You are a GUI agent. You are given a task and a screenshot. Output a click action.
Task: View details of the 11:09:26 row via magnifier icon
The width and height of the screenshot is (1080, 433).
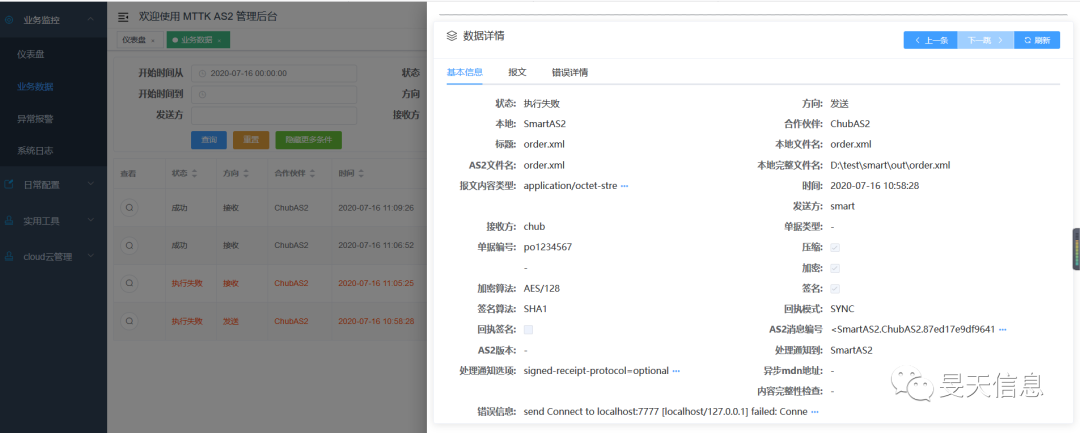(129, 207)
